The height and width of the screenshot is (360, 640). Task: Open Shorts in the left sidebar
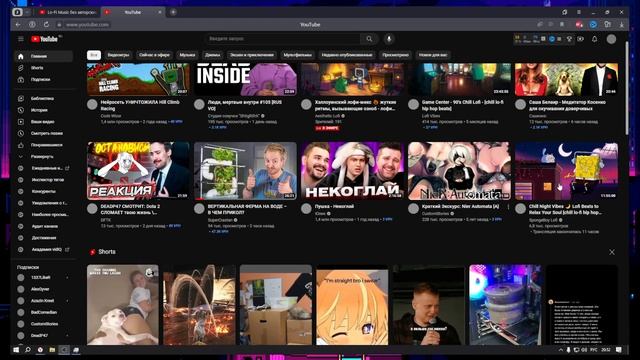coord(43,68)
